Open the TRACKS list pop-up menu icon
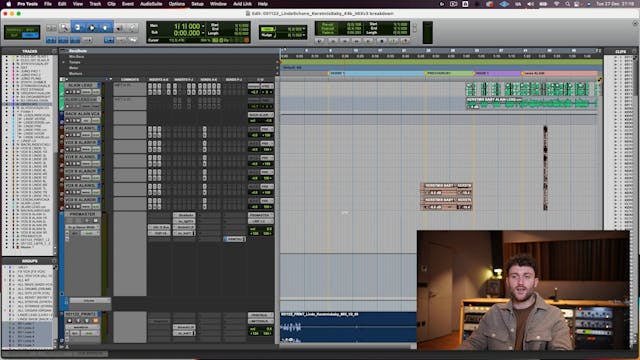 click(x=54, y=51)
